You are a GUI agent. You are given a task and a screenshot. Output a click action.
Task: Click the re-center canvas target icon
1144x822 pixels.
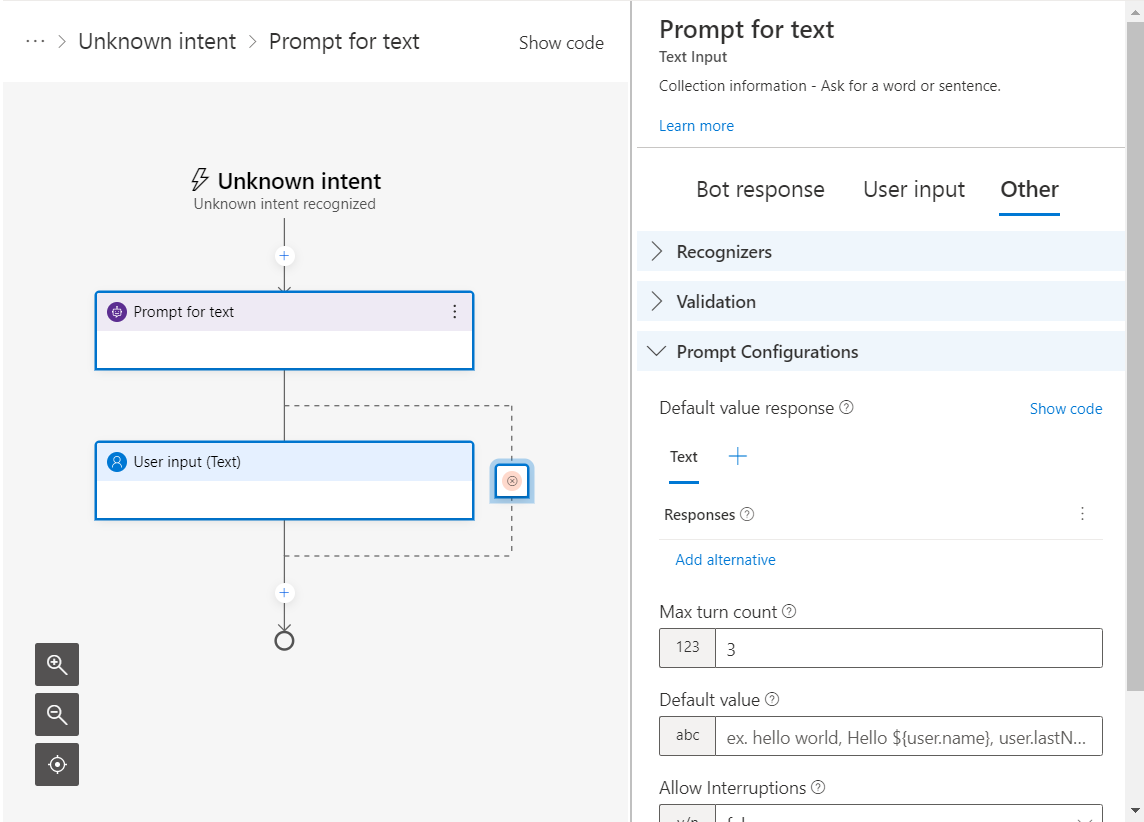pyautogui.click(x=57, y=765)
